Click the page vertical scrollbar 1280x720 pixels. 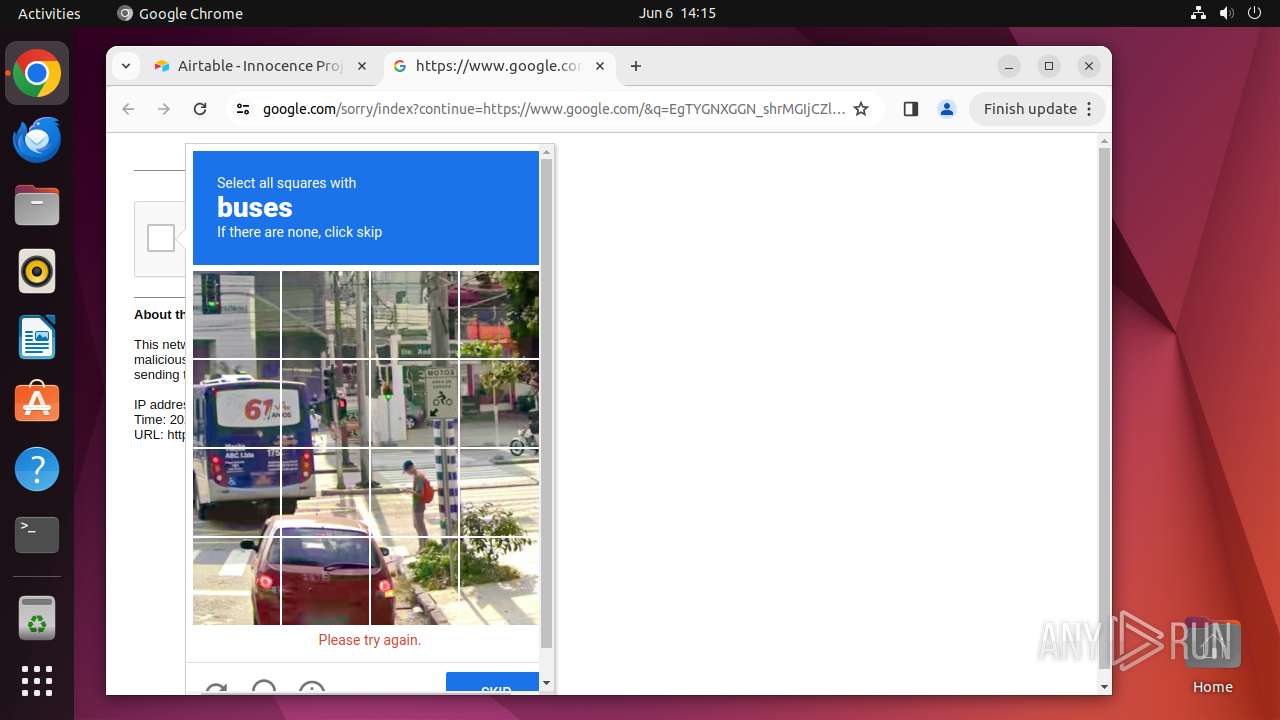(x=1104, y=408)
